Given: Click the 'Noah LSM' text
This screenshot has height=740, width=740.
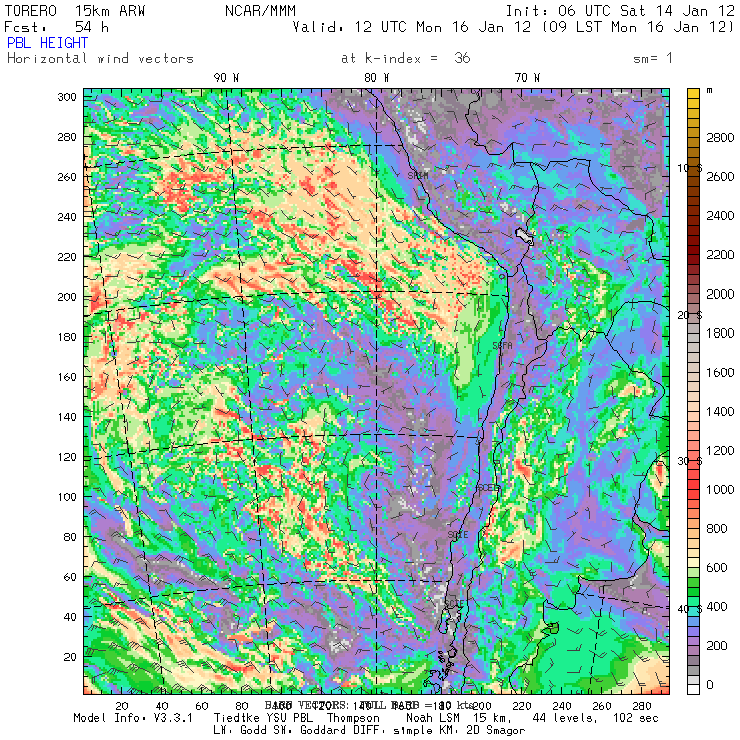Looking at the screenshot, I should pos(433,718).
